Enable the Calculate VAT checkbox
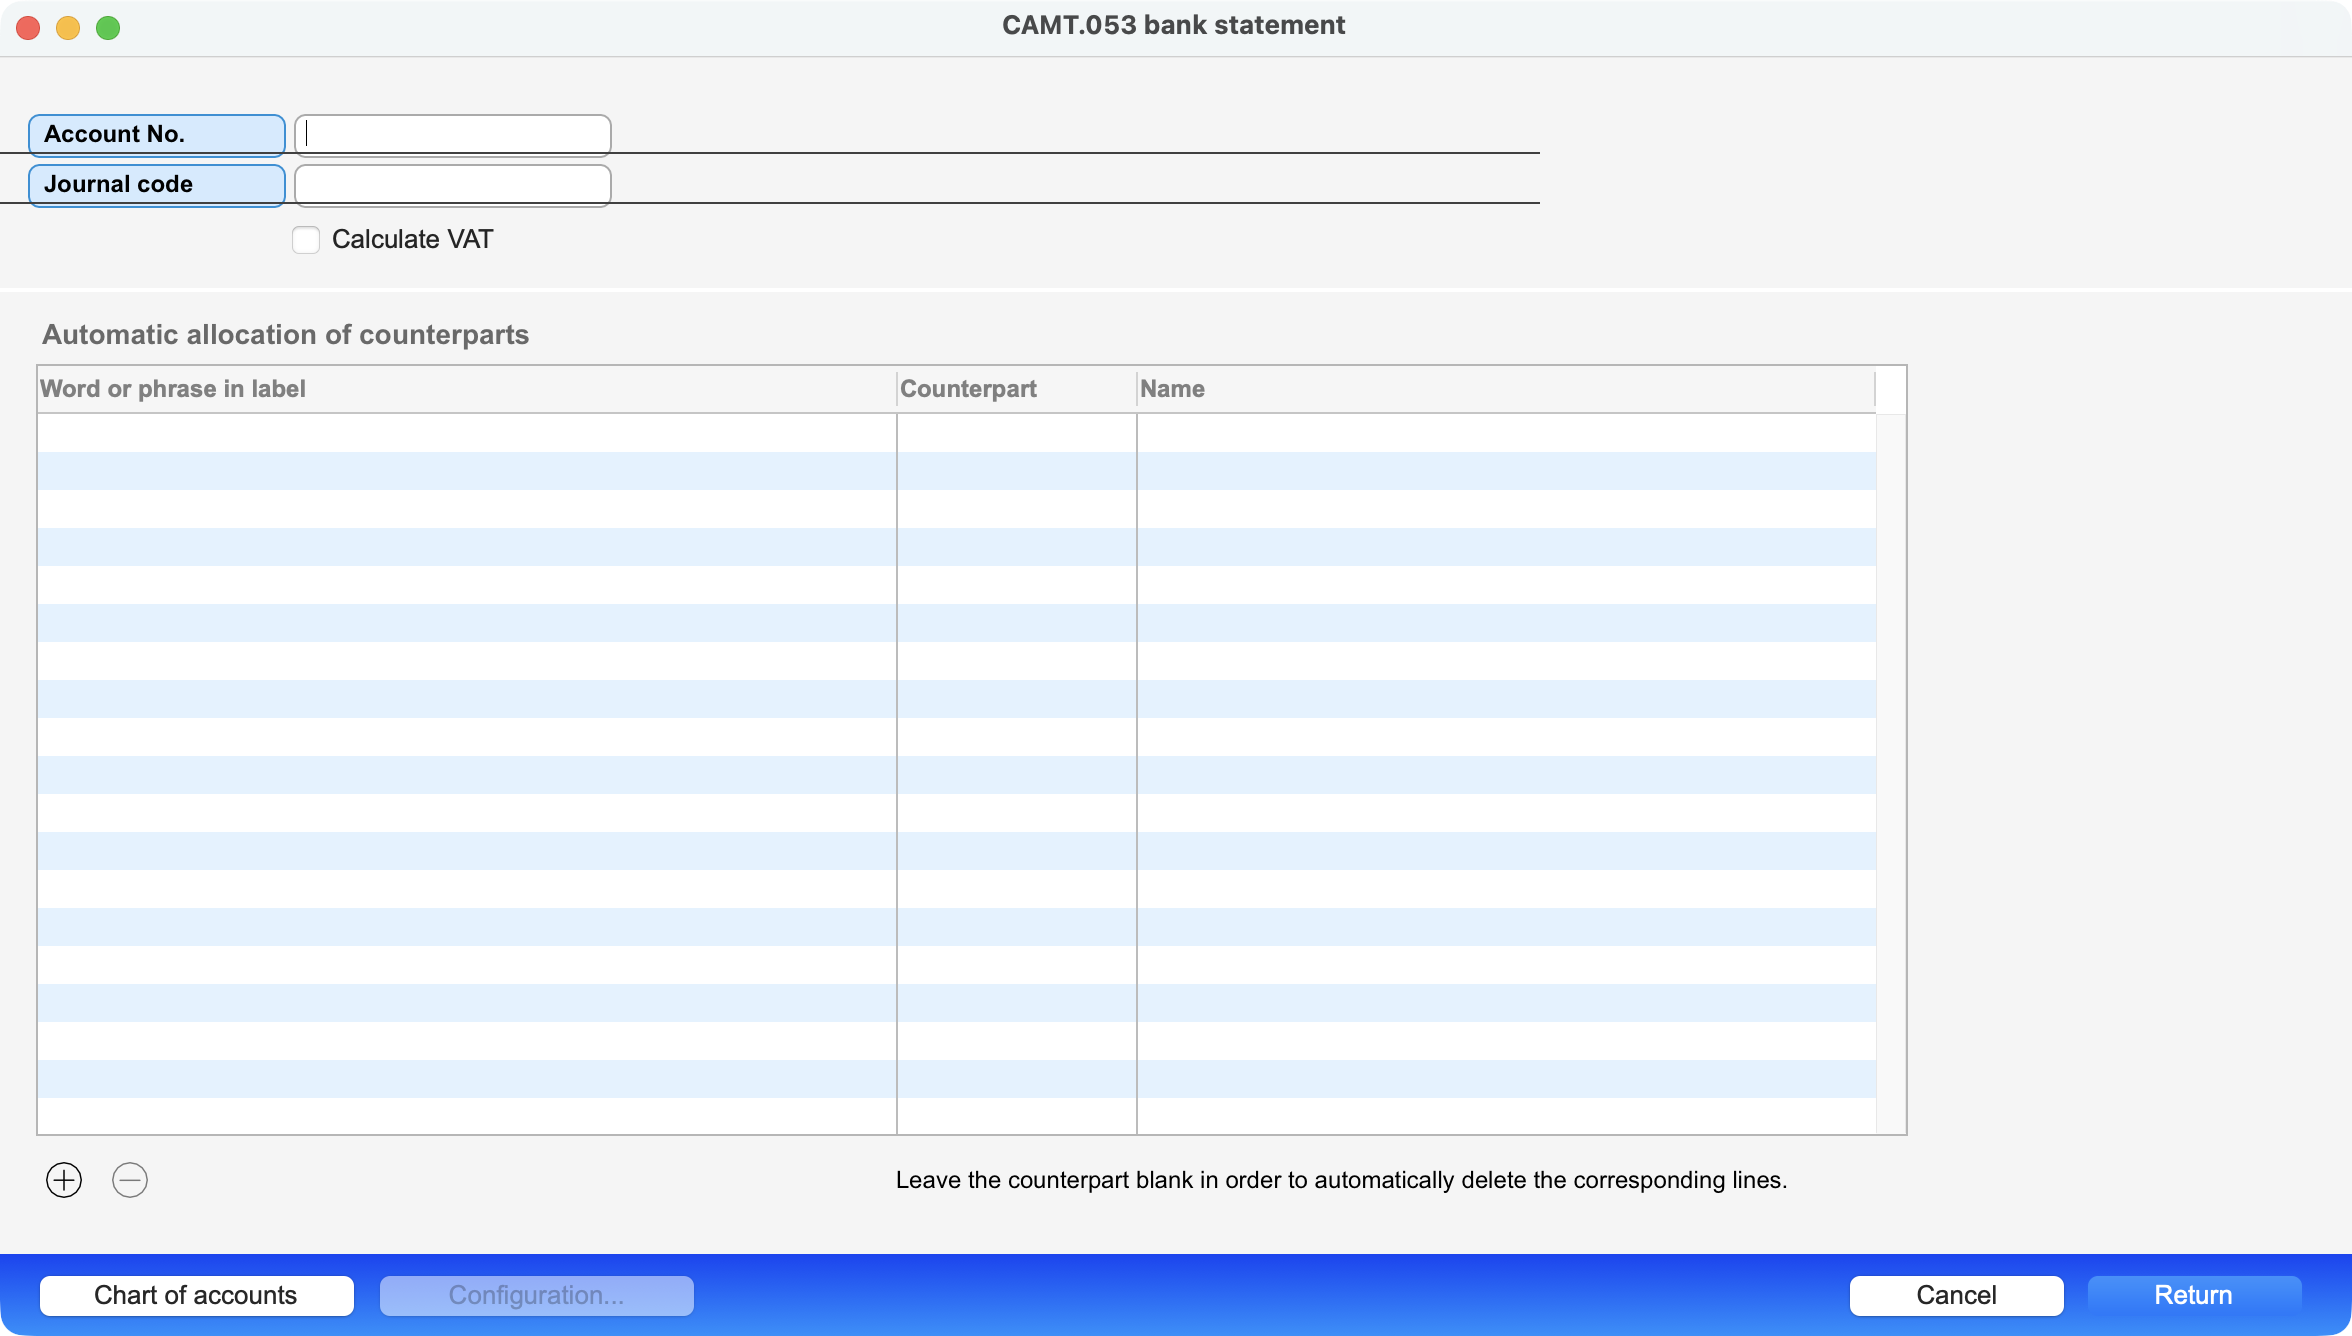This screenshot has width=2352, height=1336. tap(306, 240)
